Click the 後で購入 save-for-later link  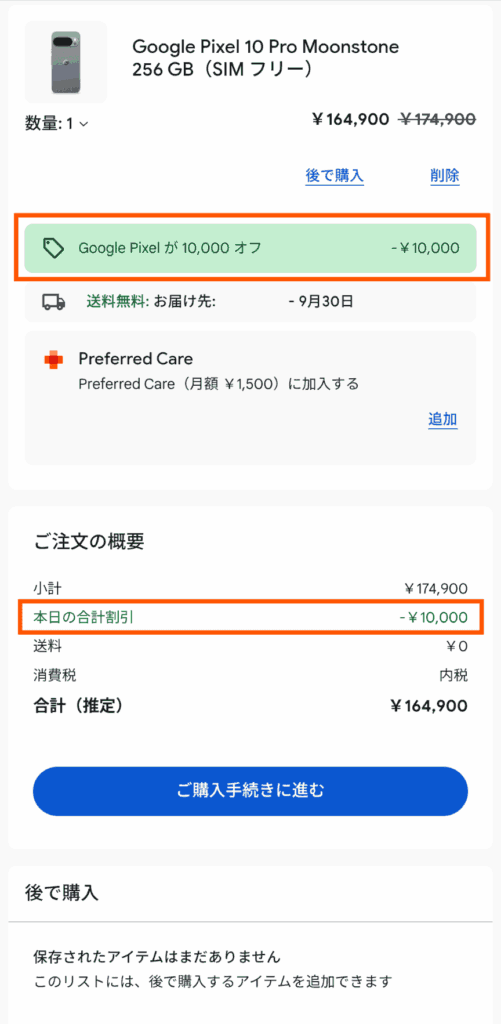(x=334, y=176)
